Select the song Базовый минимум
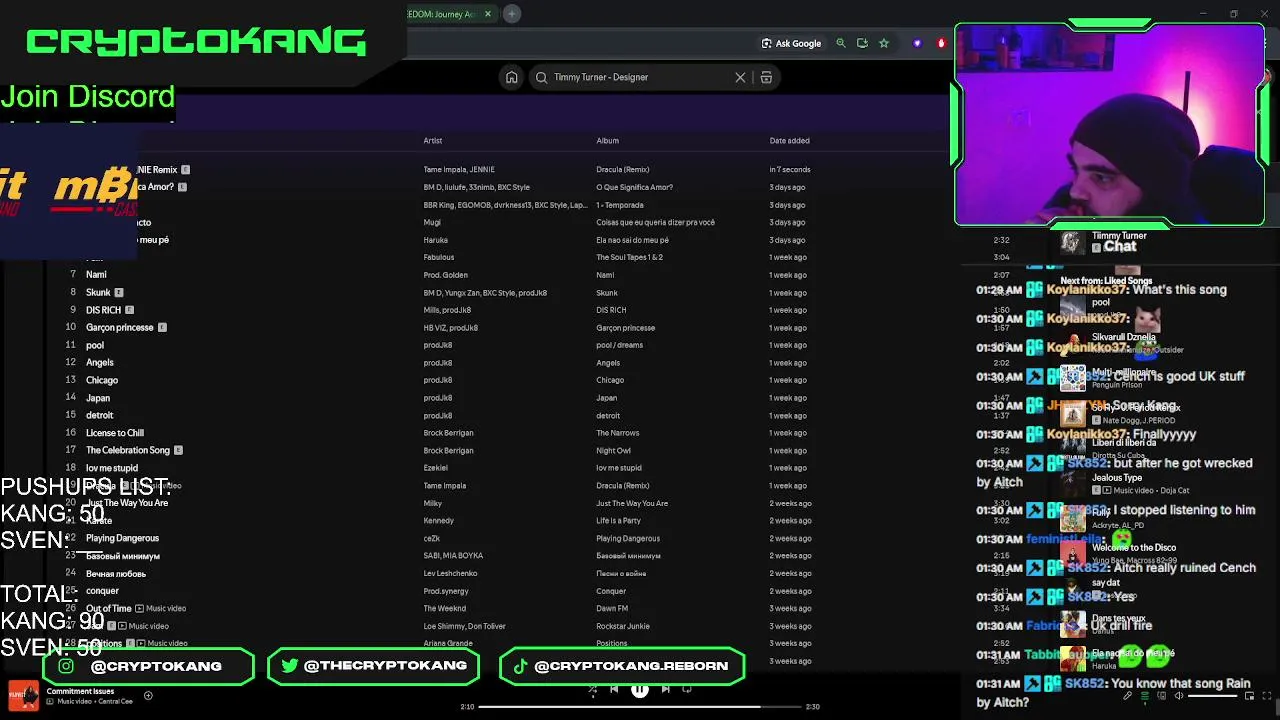Screen dimensions: 1280x720 (123, 556)
